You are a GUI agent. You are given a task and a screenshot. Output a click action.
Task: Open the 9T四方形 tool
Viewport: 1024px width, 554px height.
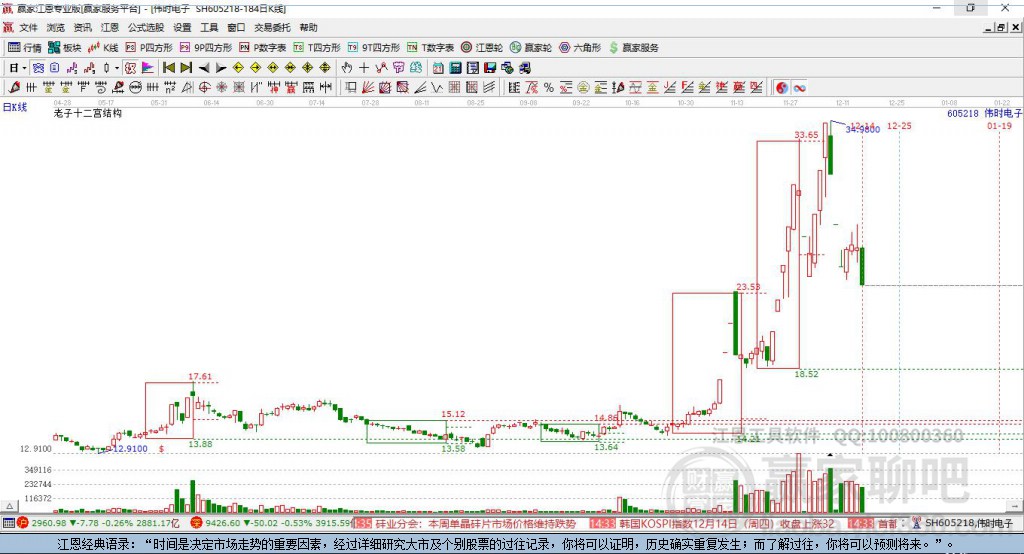tap(374, 48)
